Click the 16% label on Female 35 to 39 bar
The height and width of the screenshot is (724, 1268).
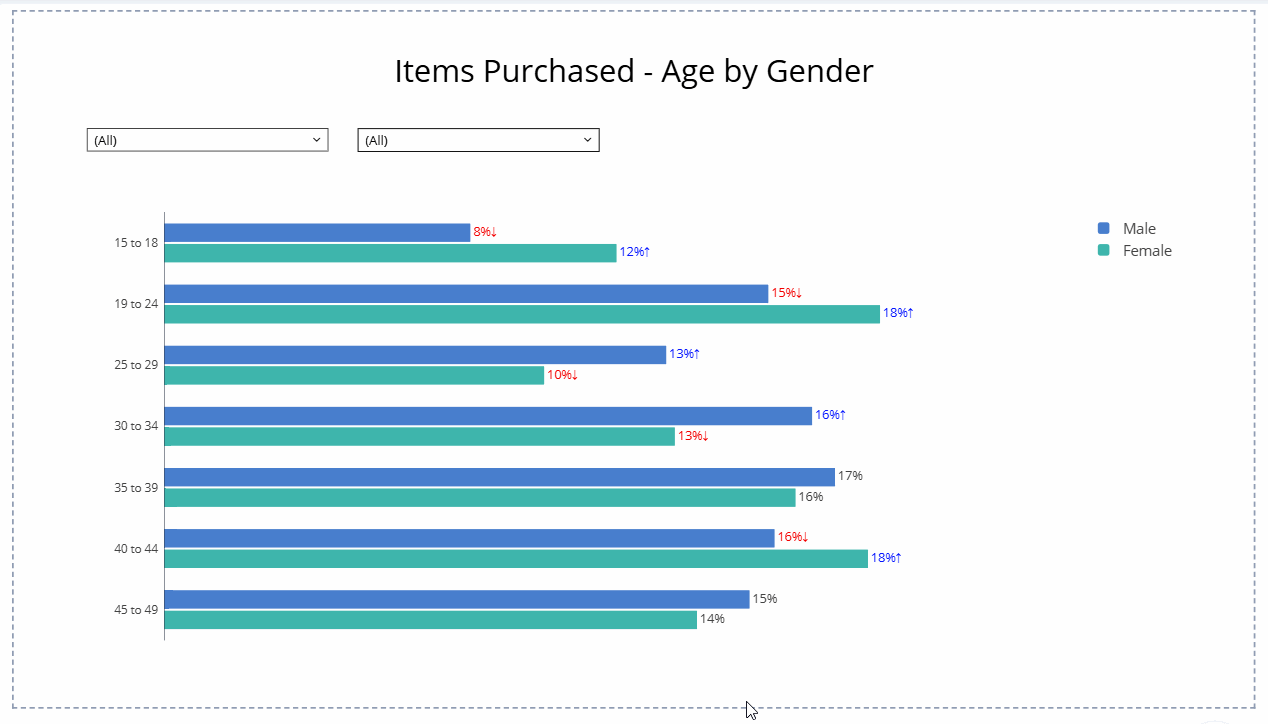pos(812,495)
